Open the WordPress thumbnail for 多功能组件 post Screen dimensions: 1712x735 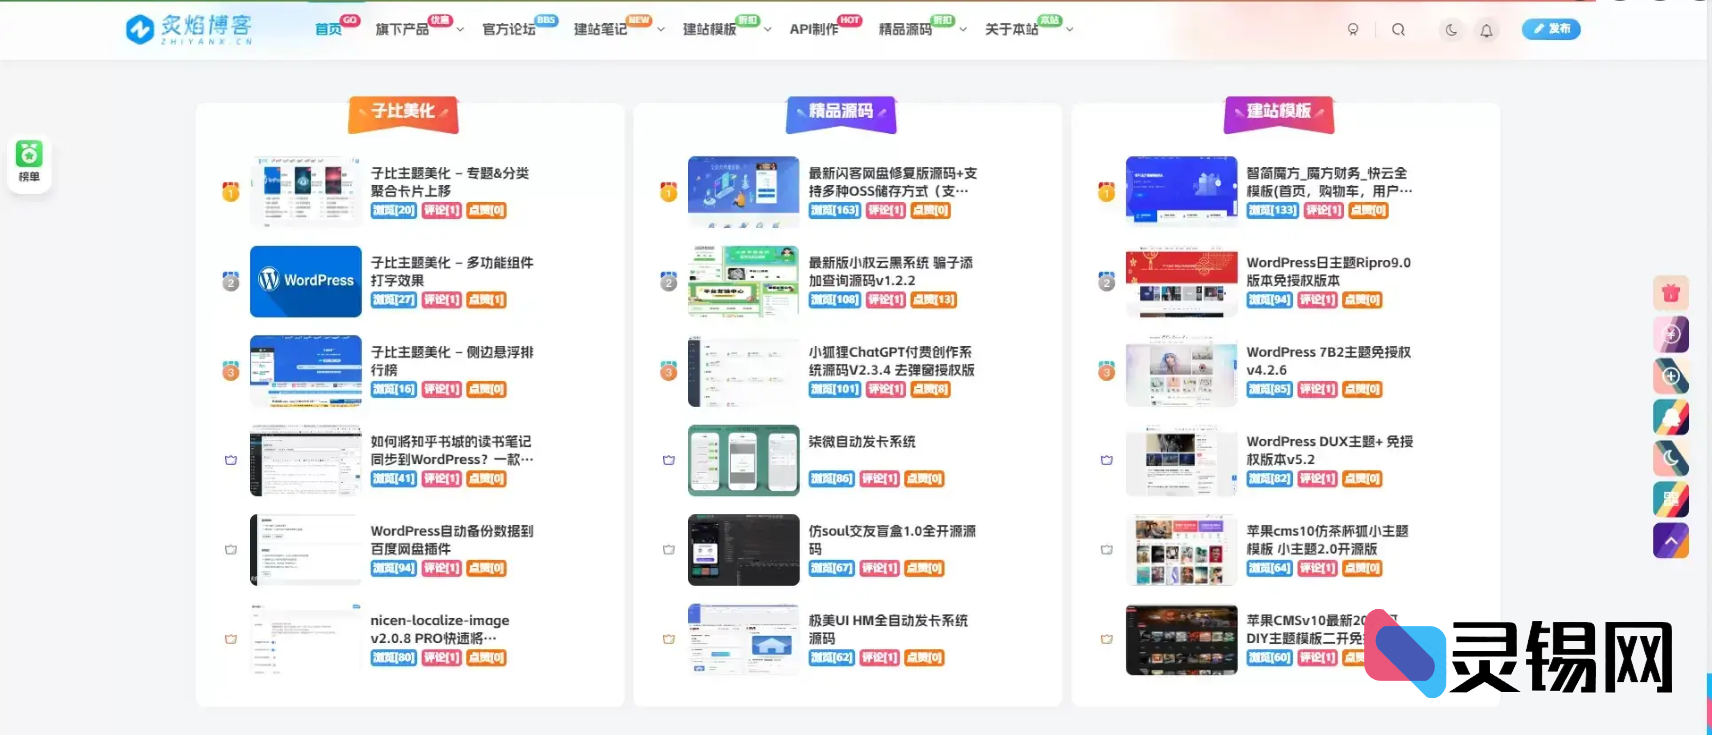pyautogui.click(x=306, y=281)
